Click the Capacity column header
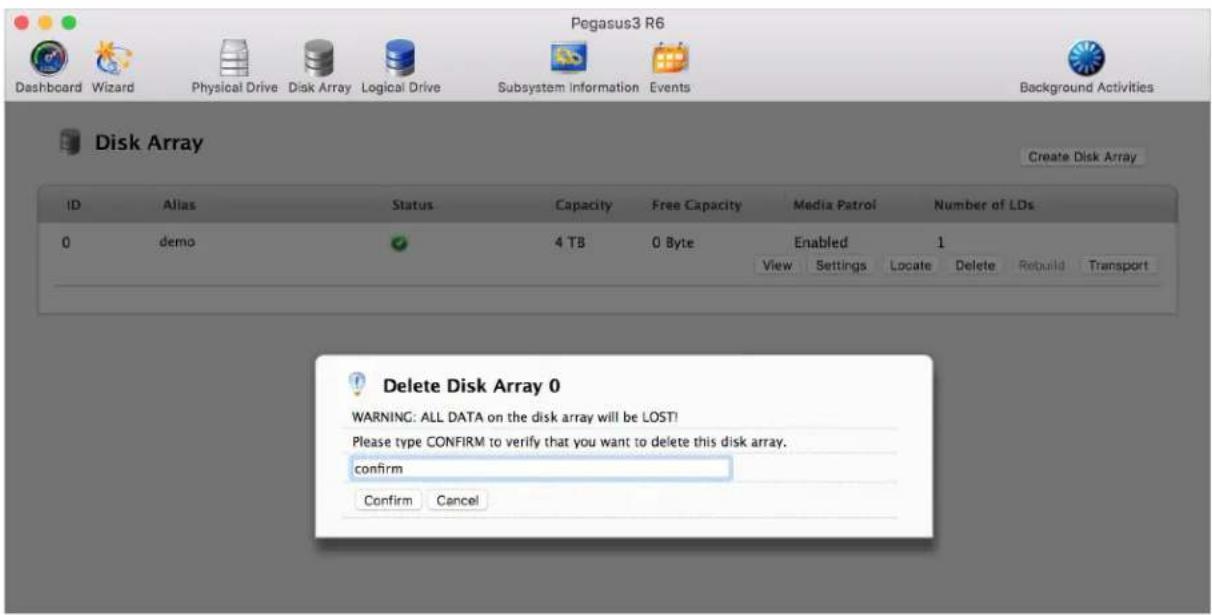The width and height of the screenshot is (1212, 615). pos(583,205)
